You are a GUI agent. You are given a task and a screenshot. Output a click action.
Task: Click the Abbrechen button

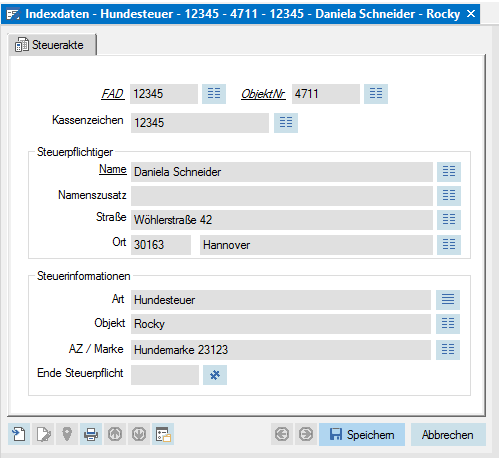point(448,434)
